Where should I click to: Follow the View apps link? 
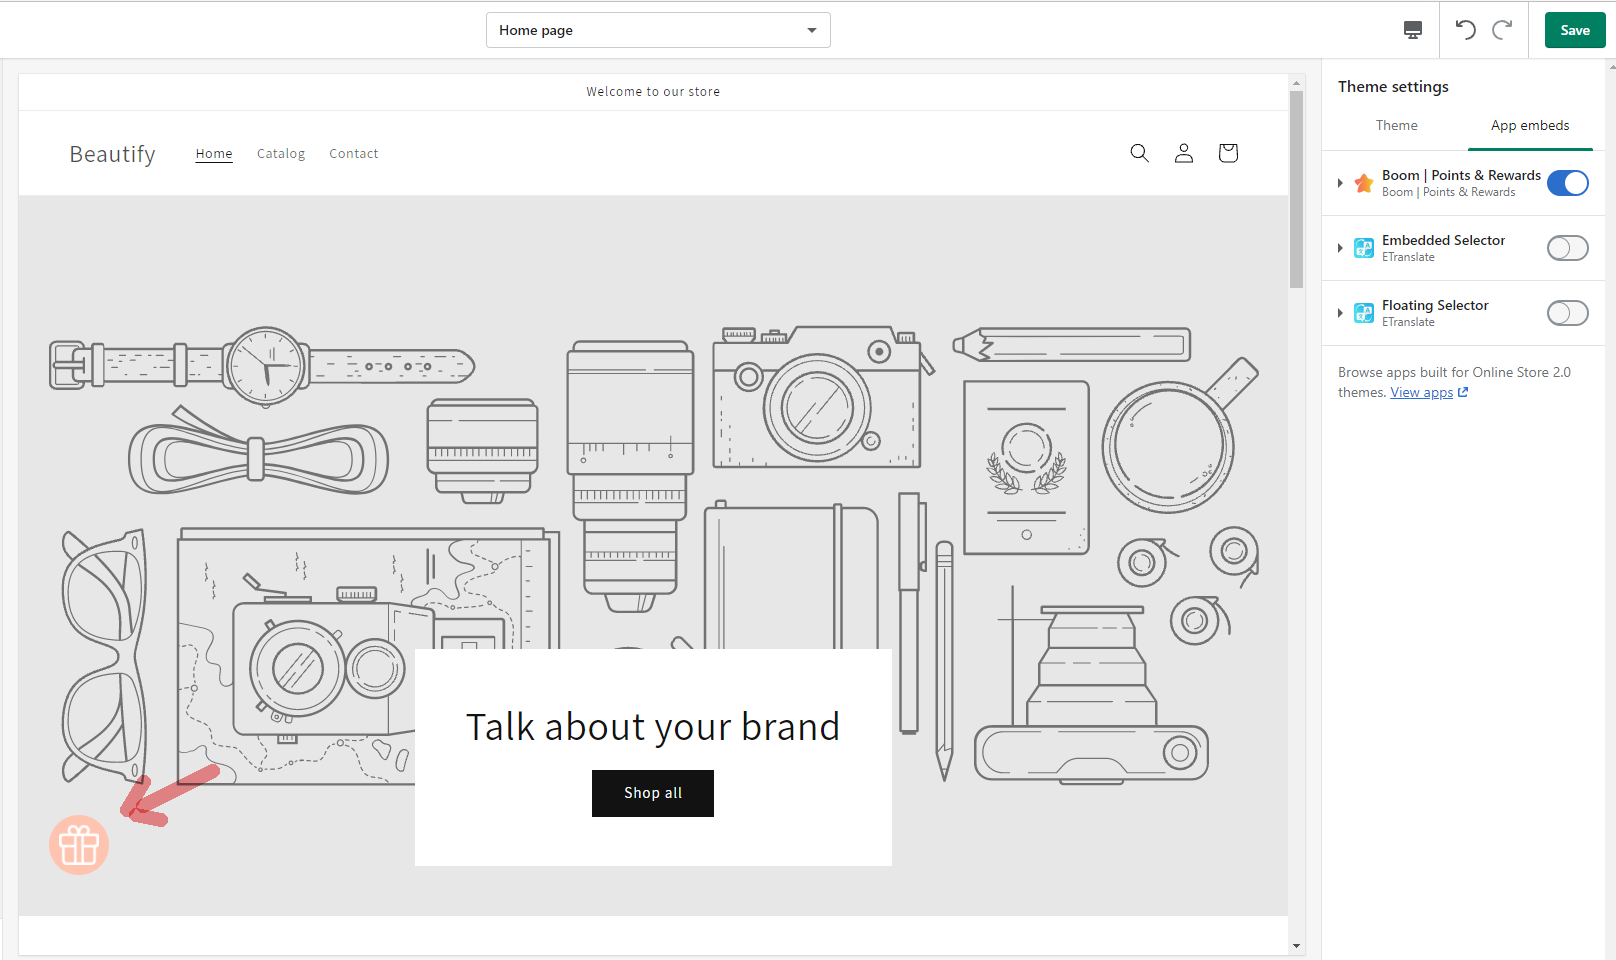click(1421, 392)
